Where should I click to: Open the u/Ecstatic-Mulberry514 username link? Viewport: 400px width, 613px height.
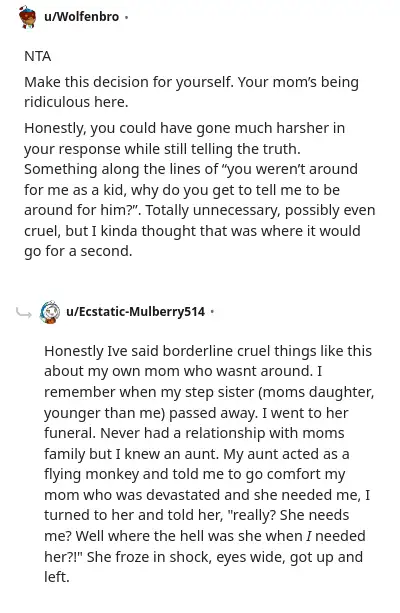135,312
